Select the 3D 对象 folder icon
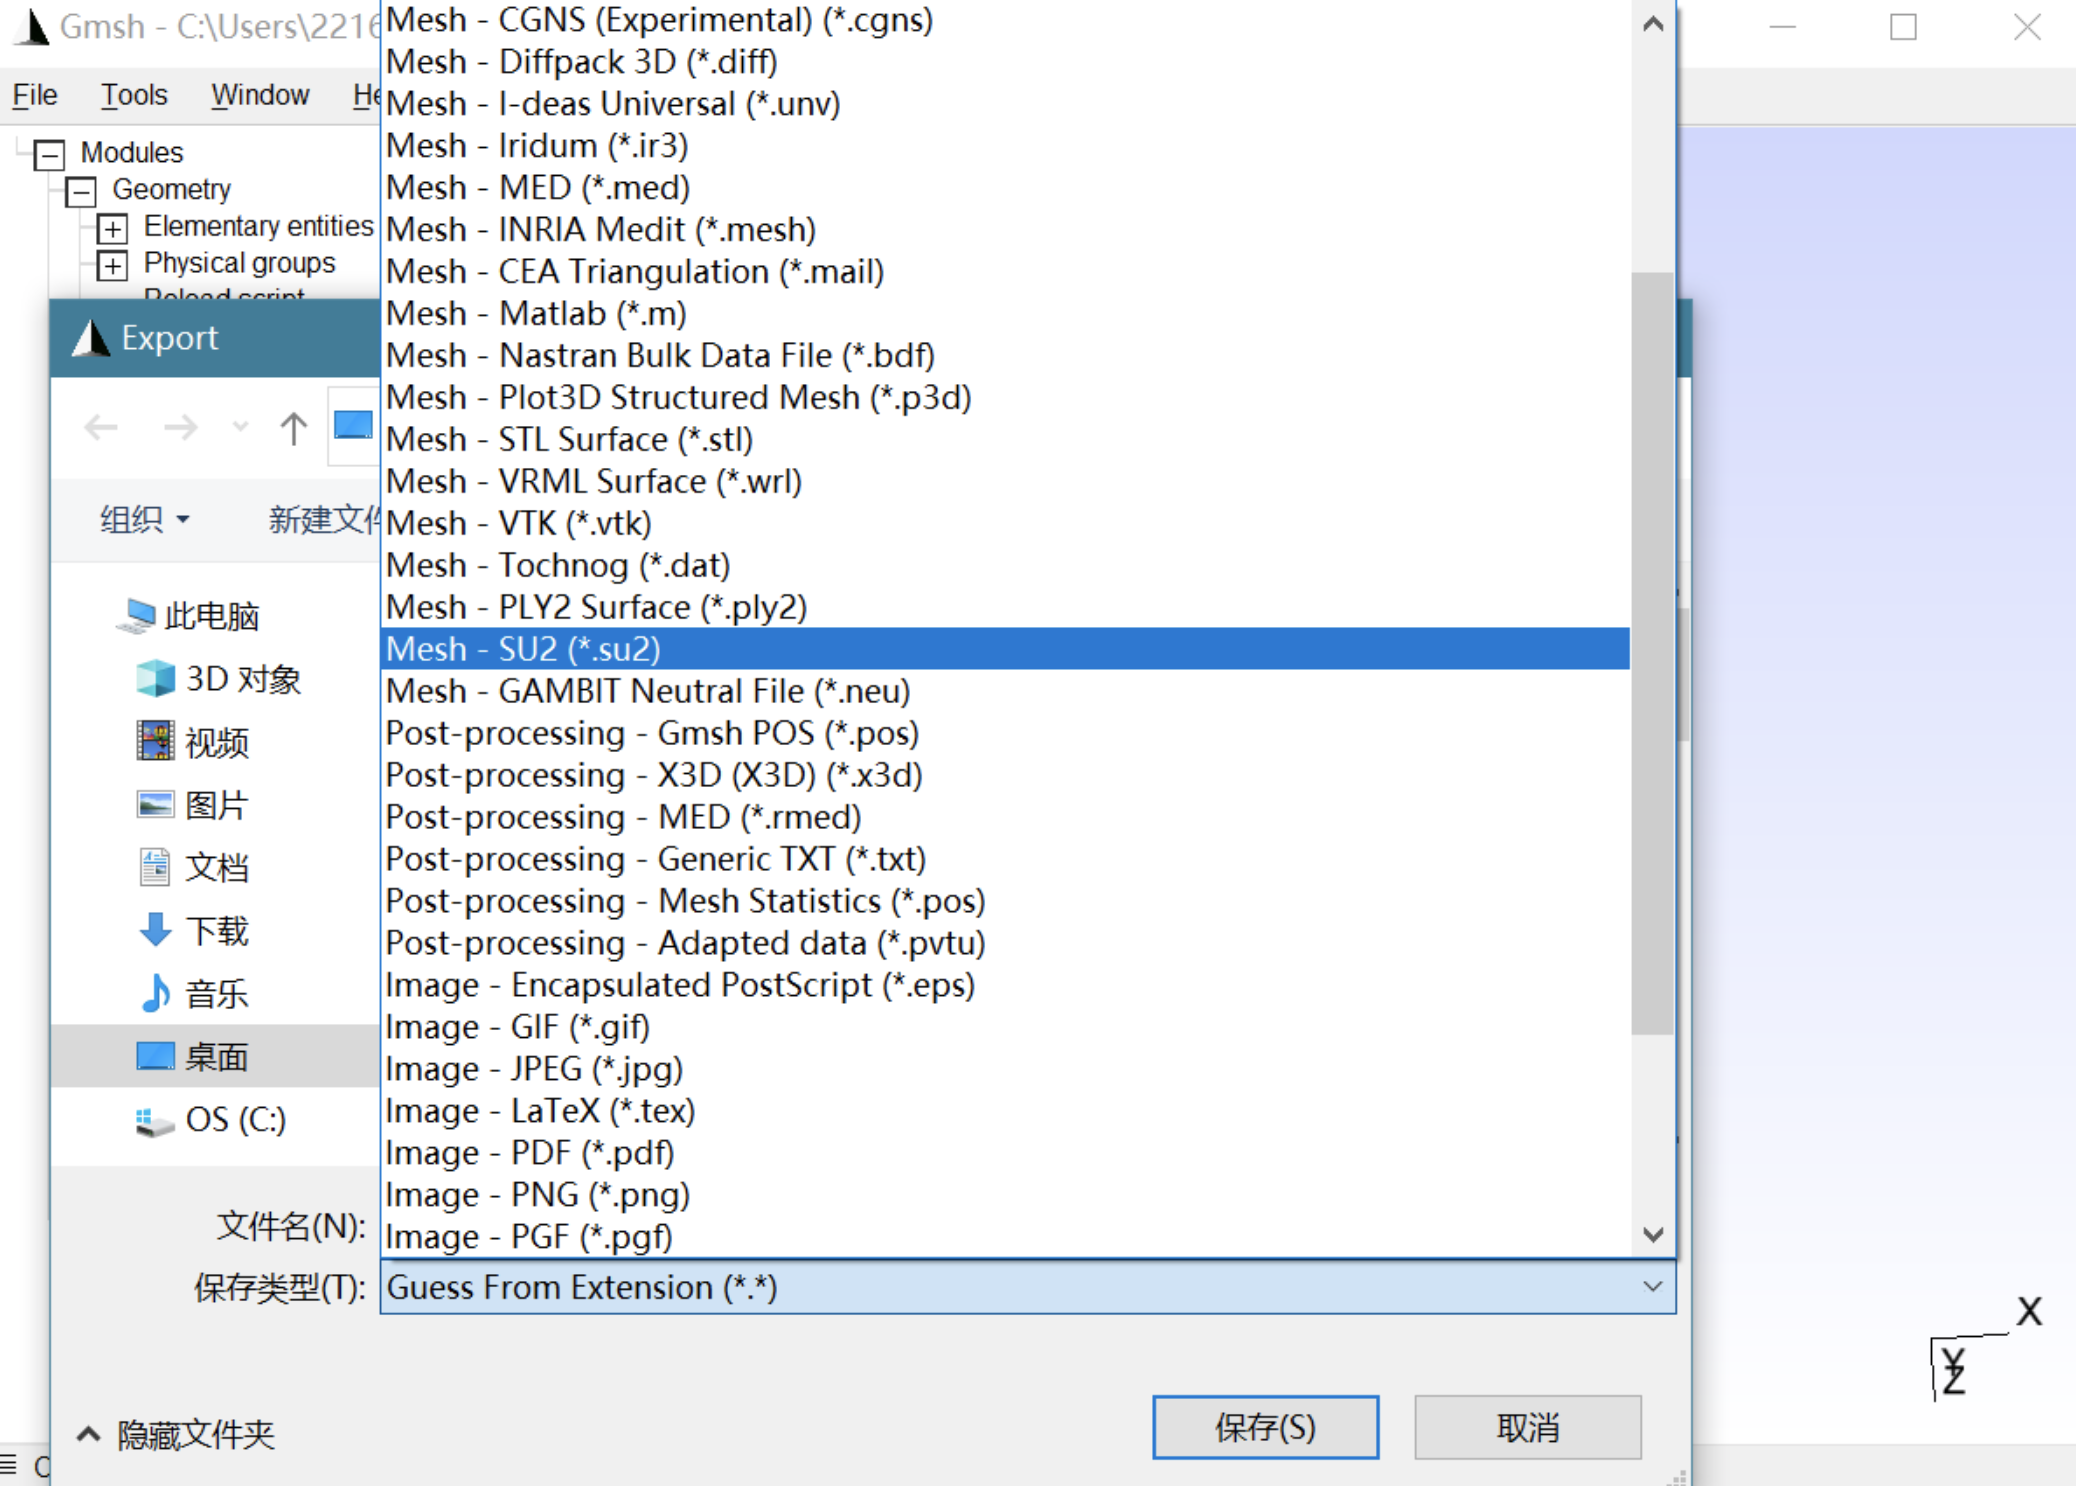 pyautogui.click(x=155, y=679)
